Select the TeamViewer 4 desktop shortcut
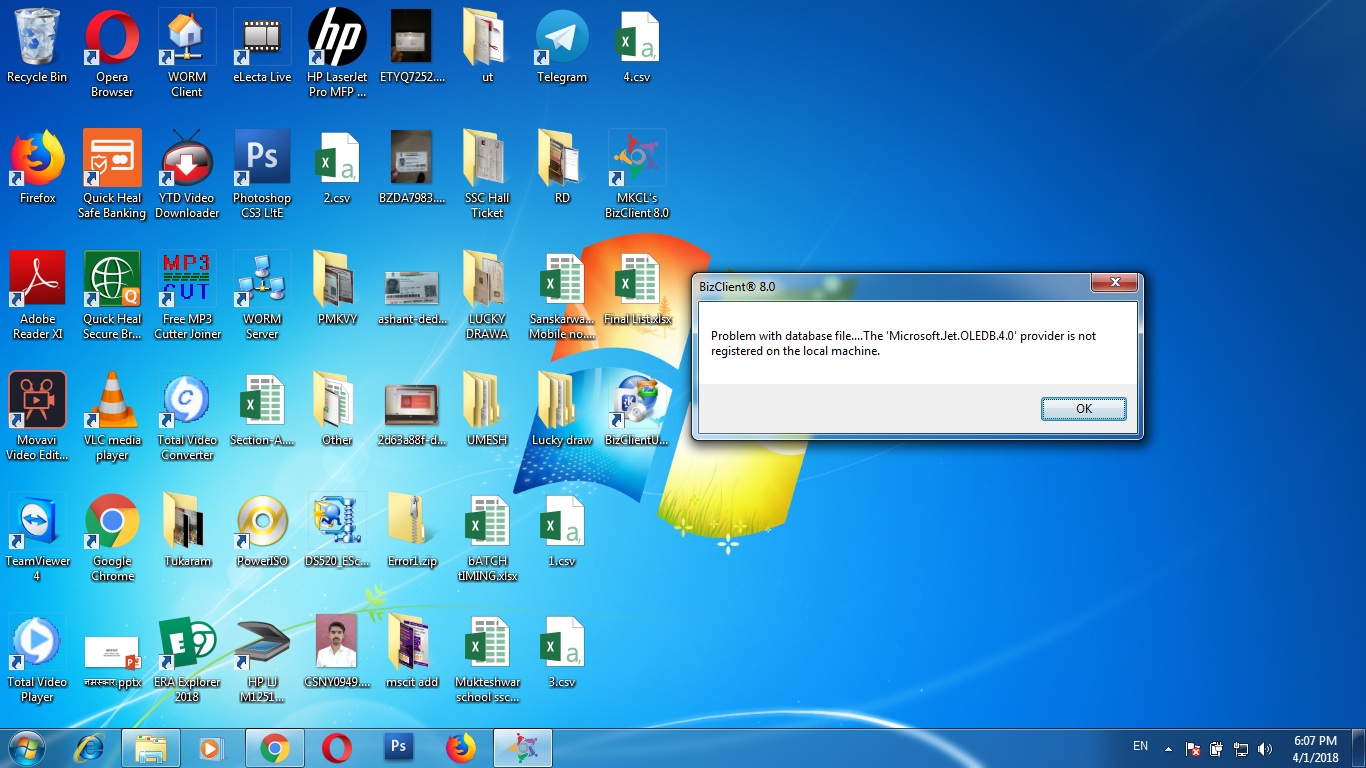Image resolution: width=1366 pixels, height=768 pixels. click(x=37, y=538)
